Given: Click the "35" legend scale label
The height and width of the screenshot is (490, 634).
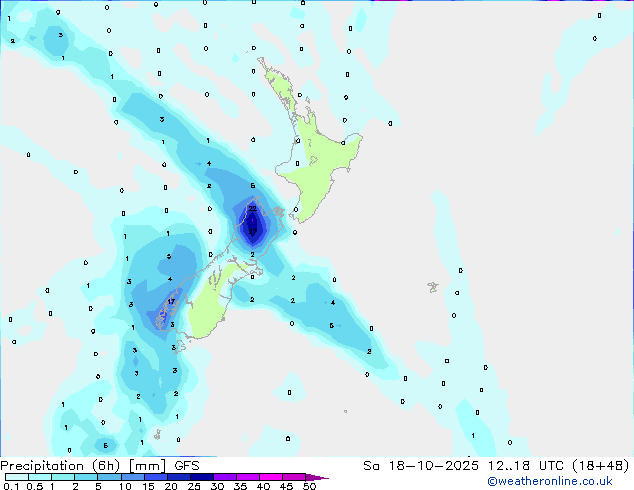Looking at the screenshot, I should 240,486.
